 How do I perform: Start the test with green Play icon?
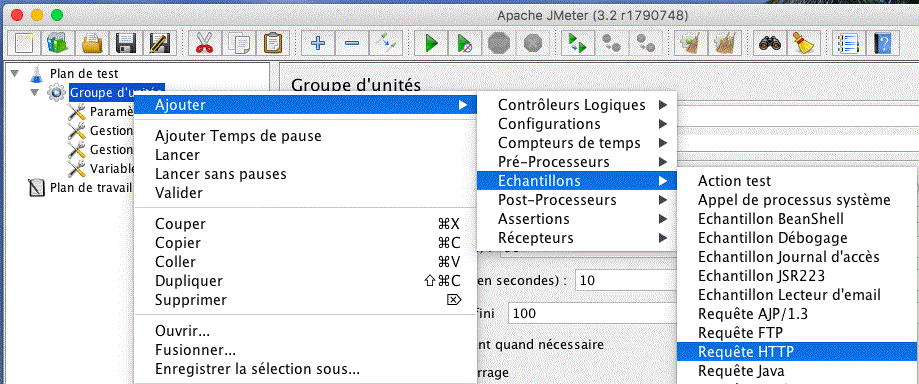(431, 43)
